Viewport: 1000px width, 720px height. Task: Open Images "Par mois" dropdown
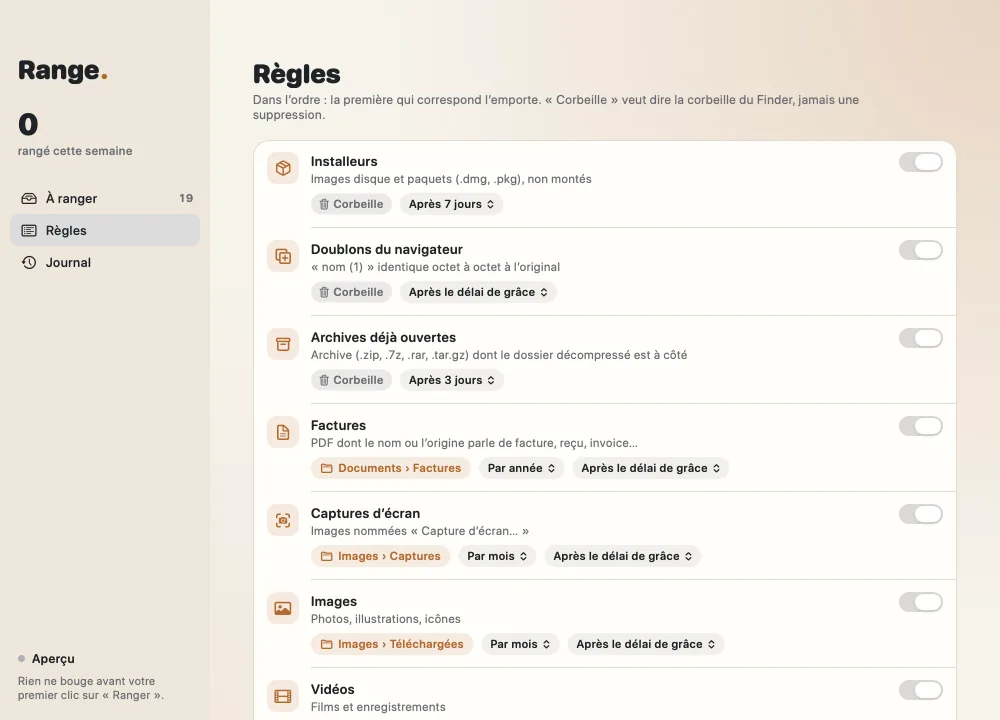(520, 644)
